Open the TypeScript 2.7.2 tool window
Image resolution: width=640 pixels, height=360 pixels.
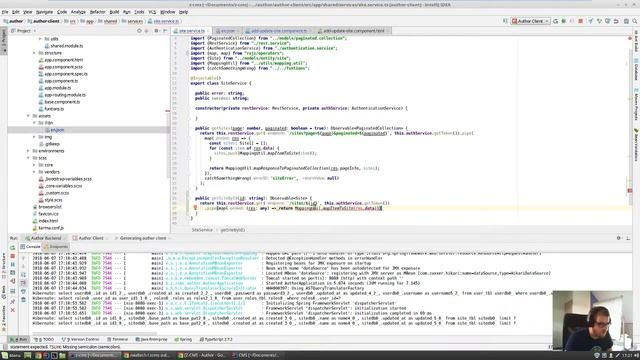[x=216, y=339]
